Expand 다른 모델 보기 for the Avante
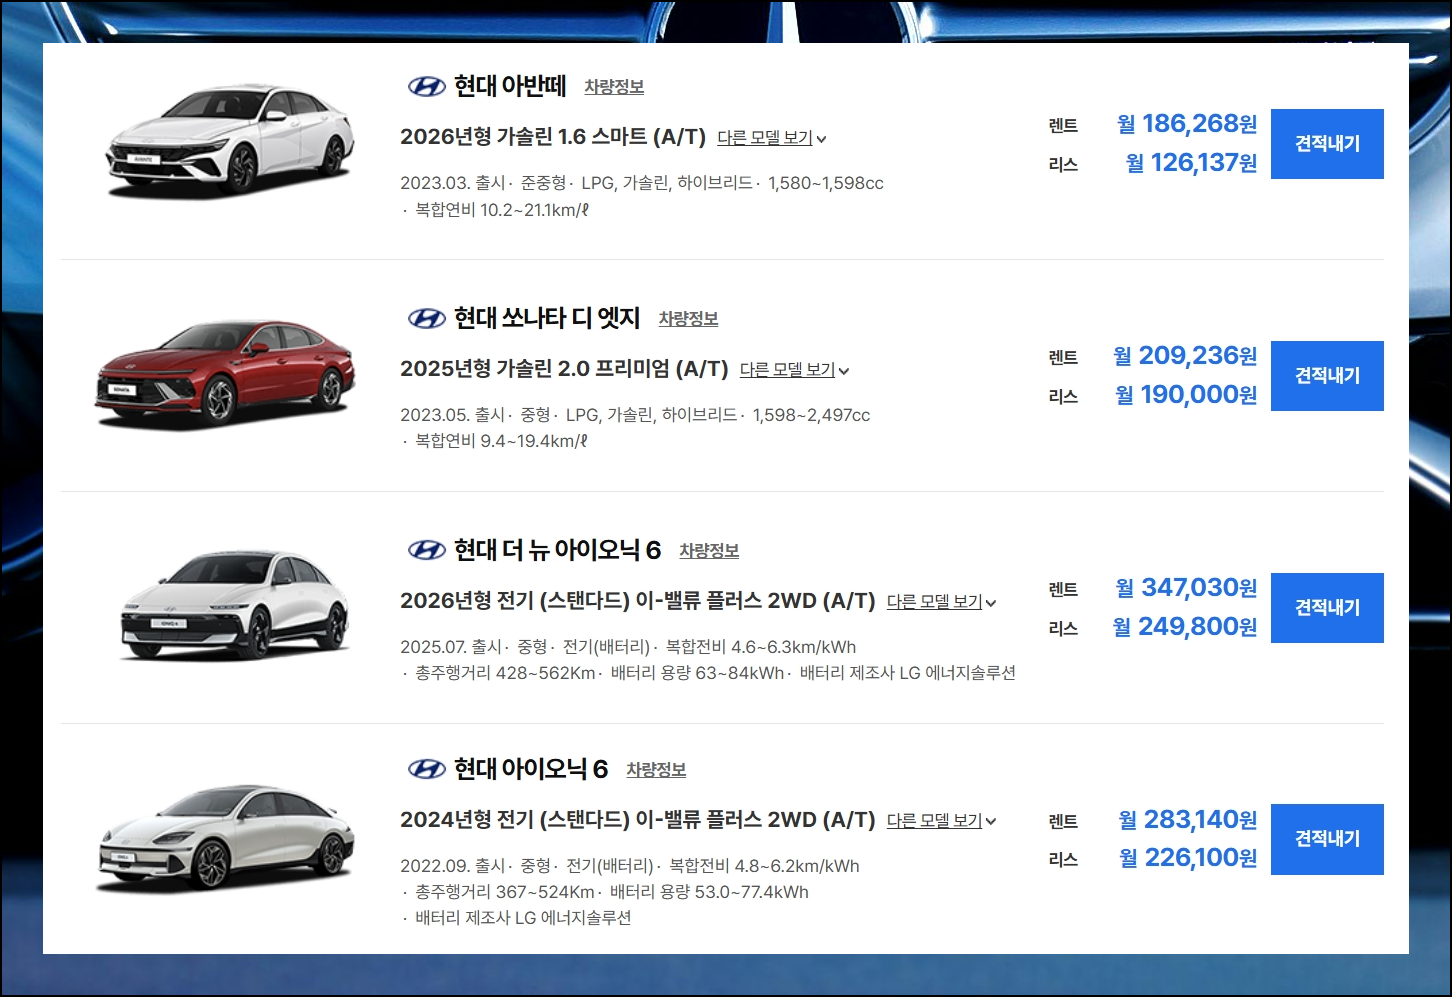1452x997 pixels. pyautogui.click(x=772, y=138)
